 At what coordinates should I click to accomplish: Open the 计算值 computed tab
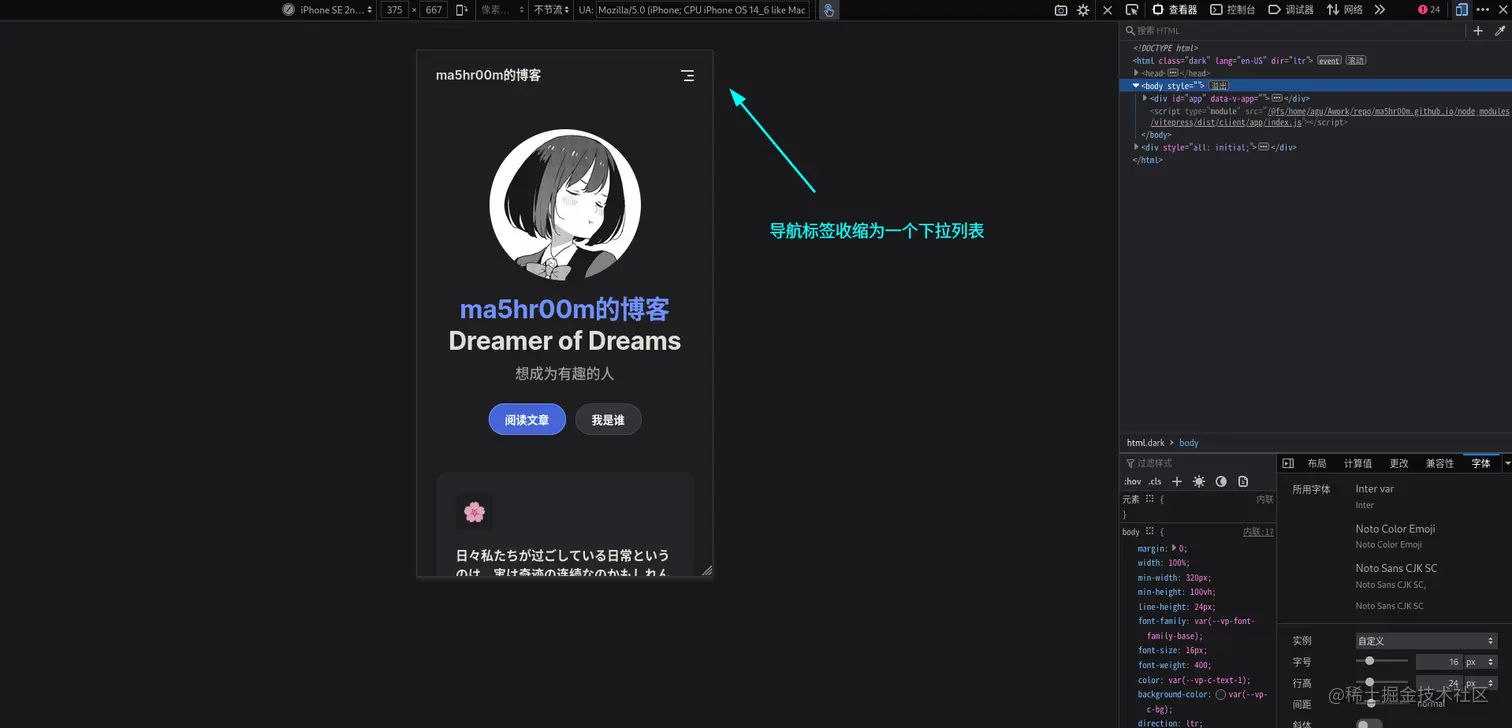tap(1358, 463)
